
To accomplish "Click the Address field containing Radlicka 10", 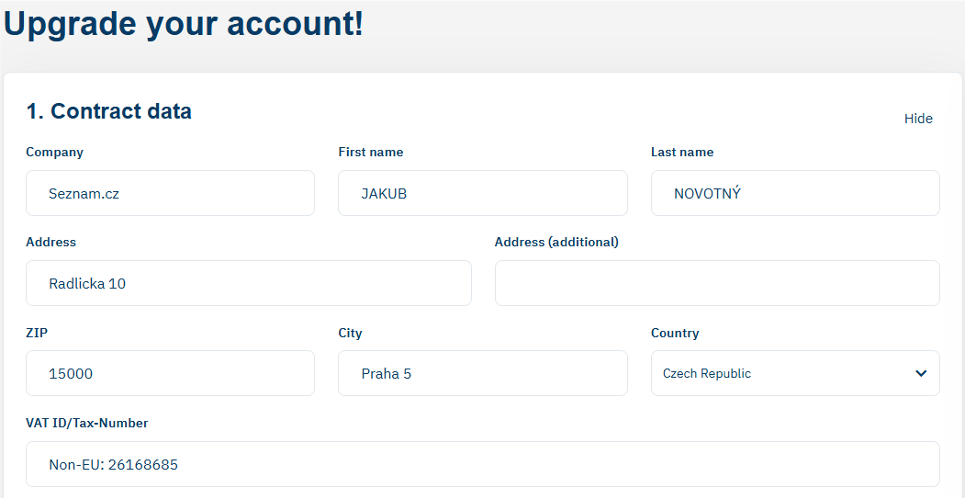I will 248,283.
